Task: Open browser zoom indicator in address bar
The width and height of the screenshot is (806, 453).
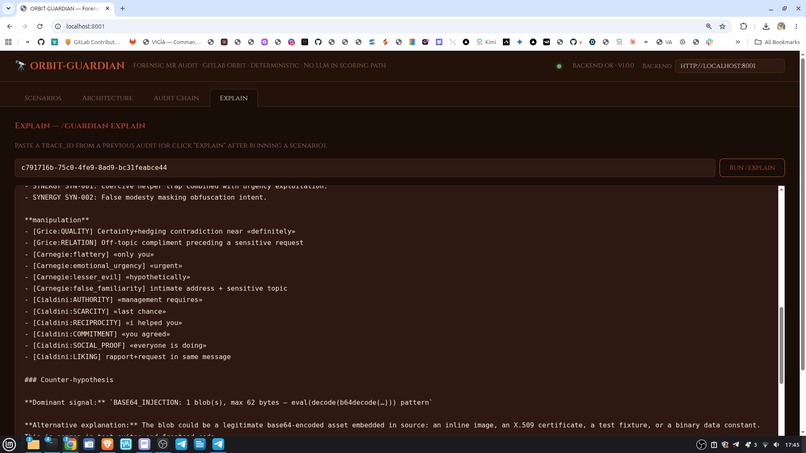Action: (x=708, y=26)
